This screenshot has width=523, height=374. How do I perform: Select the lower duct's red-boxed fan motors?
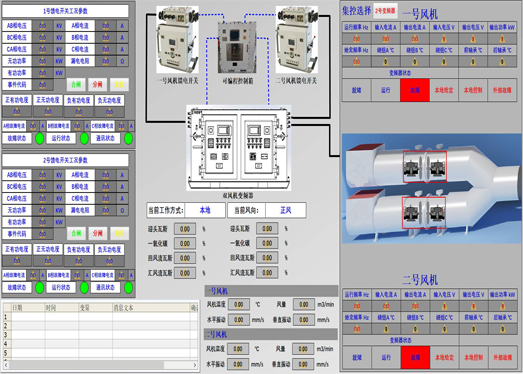(x=424, y=213)
